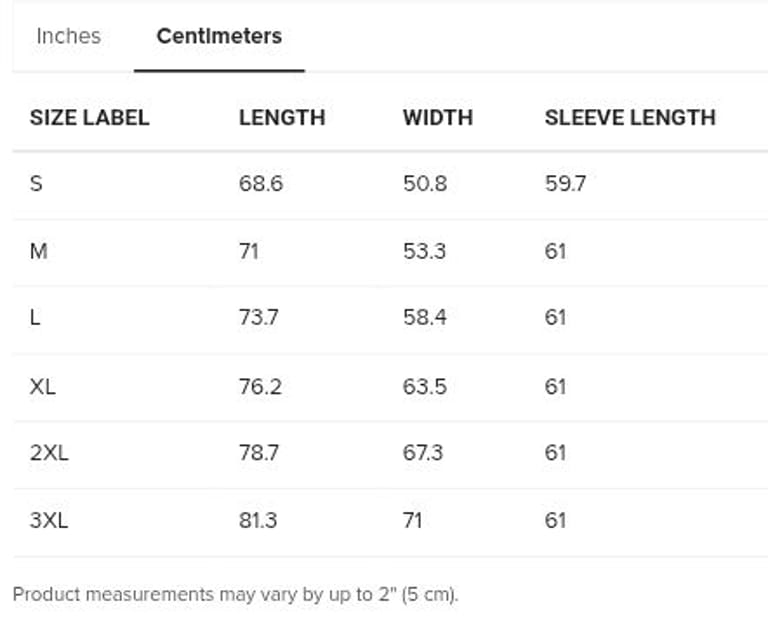The height and width of the screenshot is (639, 768).
Task: Click the 50.8 width value
Action: point(424,184)
